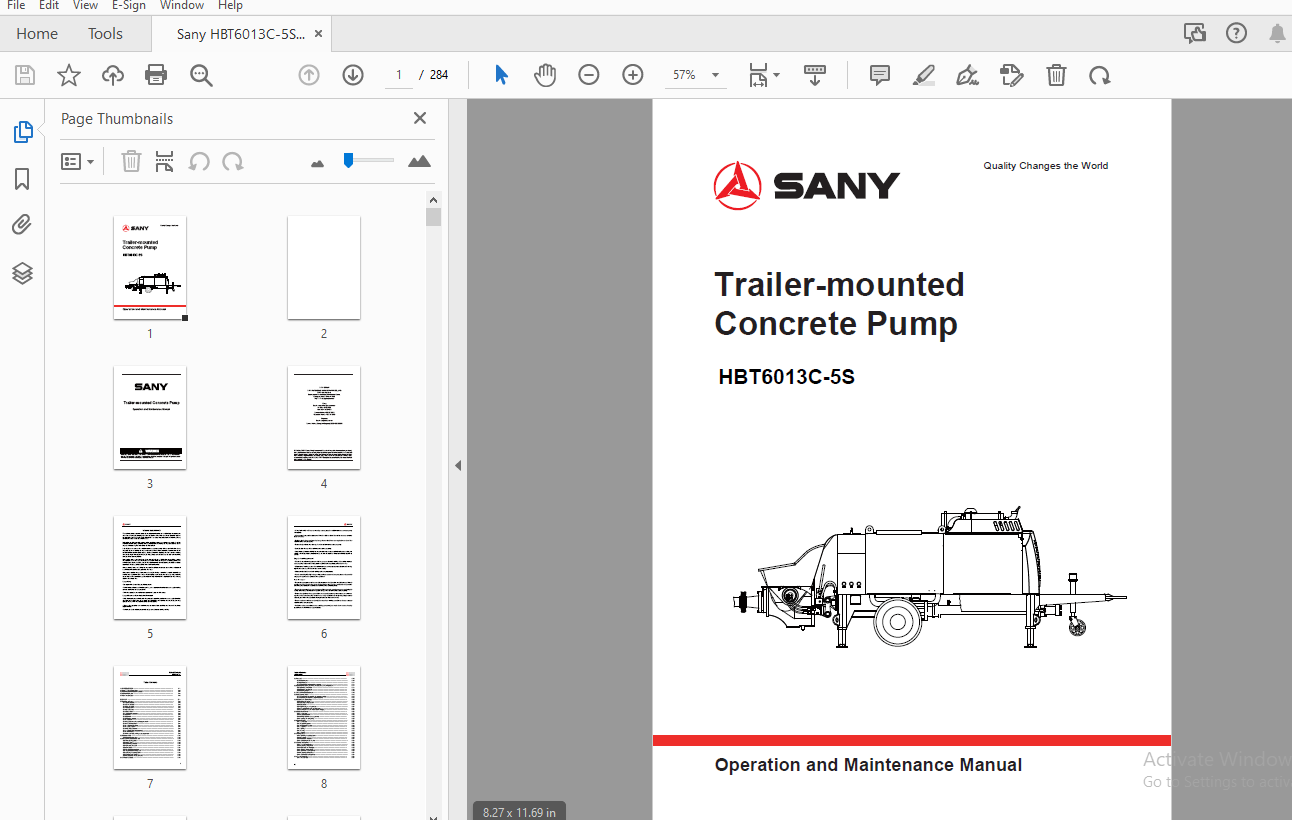
Task: Select page 3 thumbnail
Action: 150,418
